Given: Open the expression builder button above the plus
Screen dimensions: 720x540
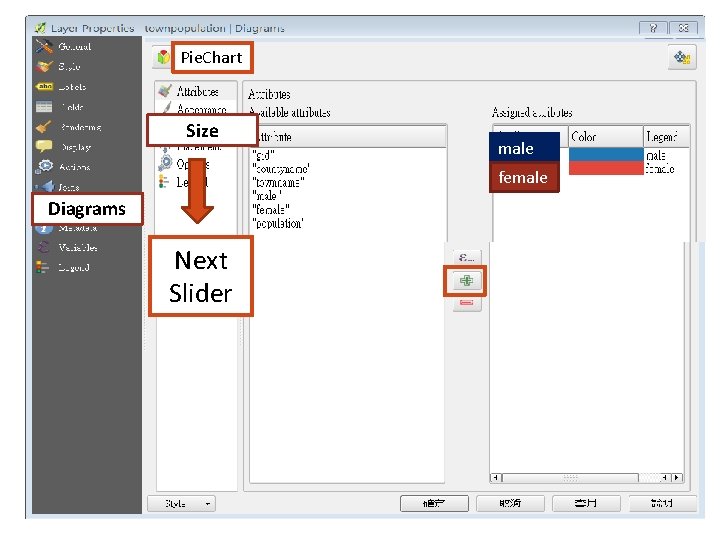Looking at the screenshot, I should click(x=467, y=257).
